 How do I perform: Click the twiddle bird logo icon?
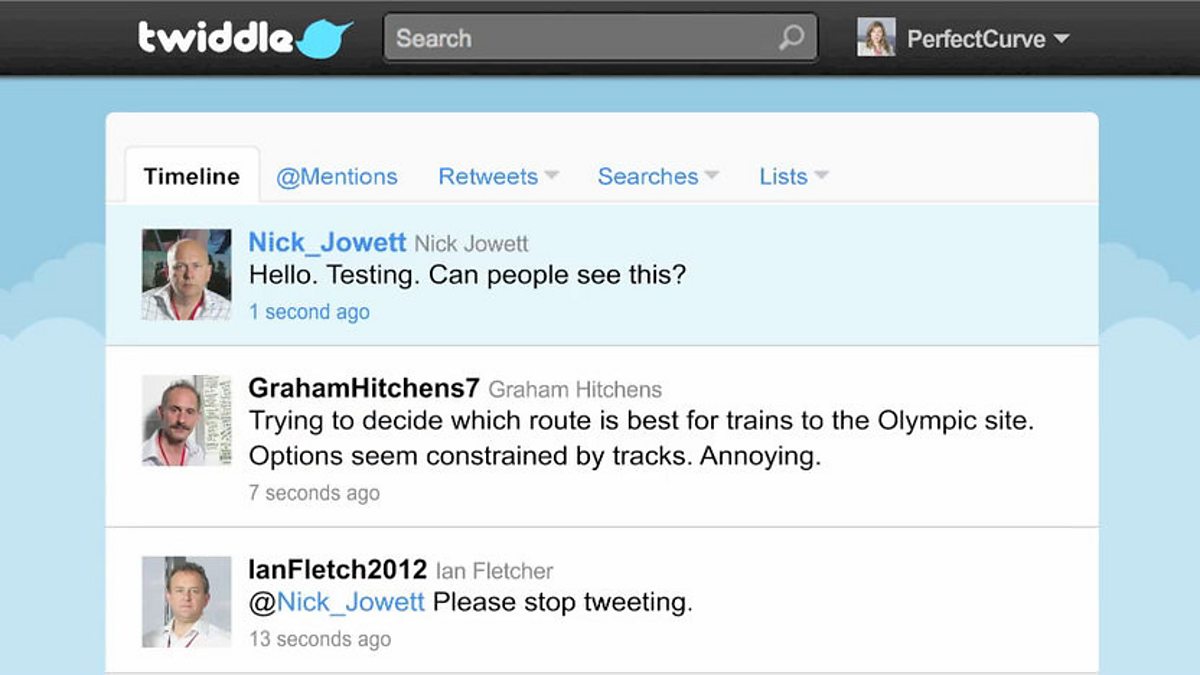point(325,39)
